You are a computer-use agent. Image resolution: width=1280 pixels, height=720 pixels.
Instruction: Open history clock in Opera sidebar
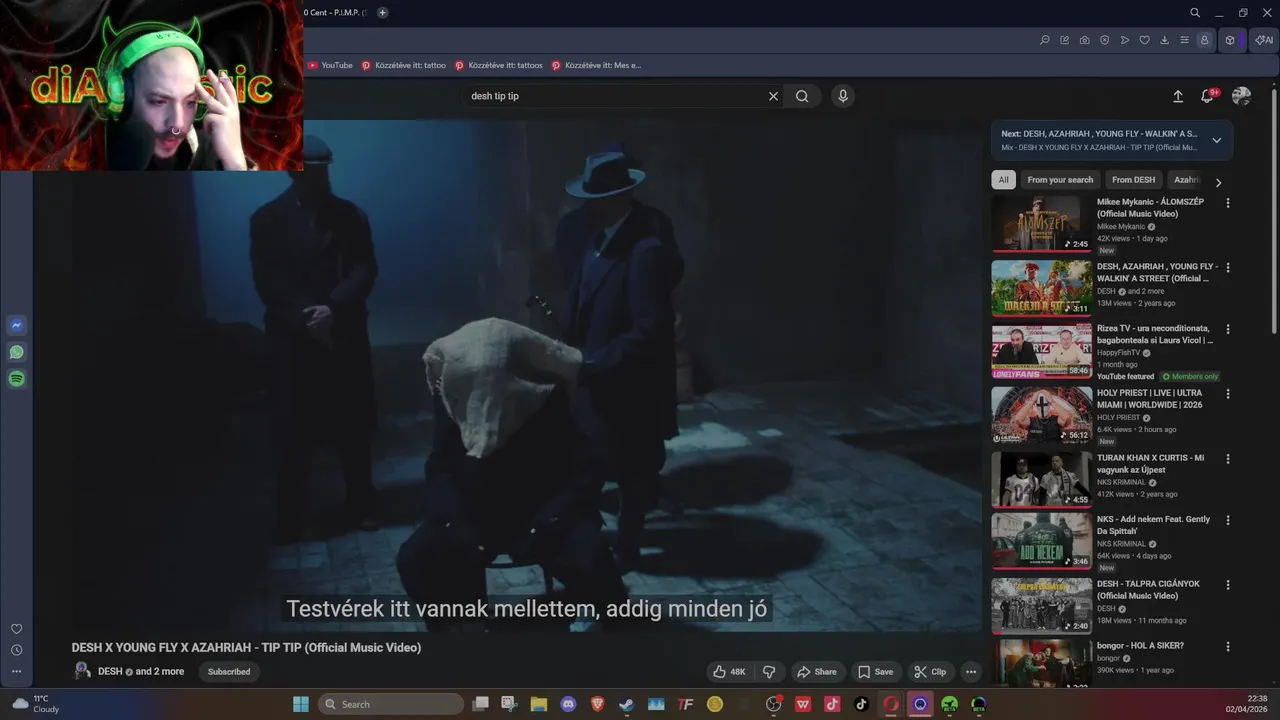[16, 650]
